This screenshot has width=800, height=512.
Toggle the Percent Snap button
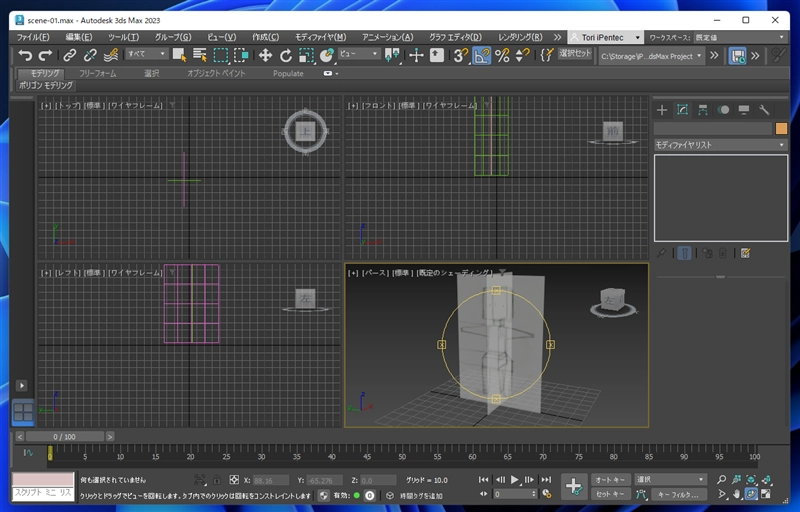tap(502, 55)
